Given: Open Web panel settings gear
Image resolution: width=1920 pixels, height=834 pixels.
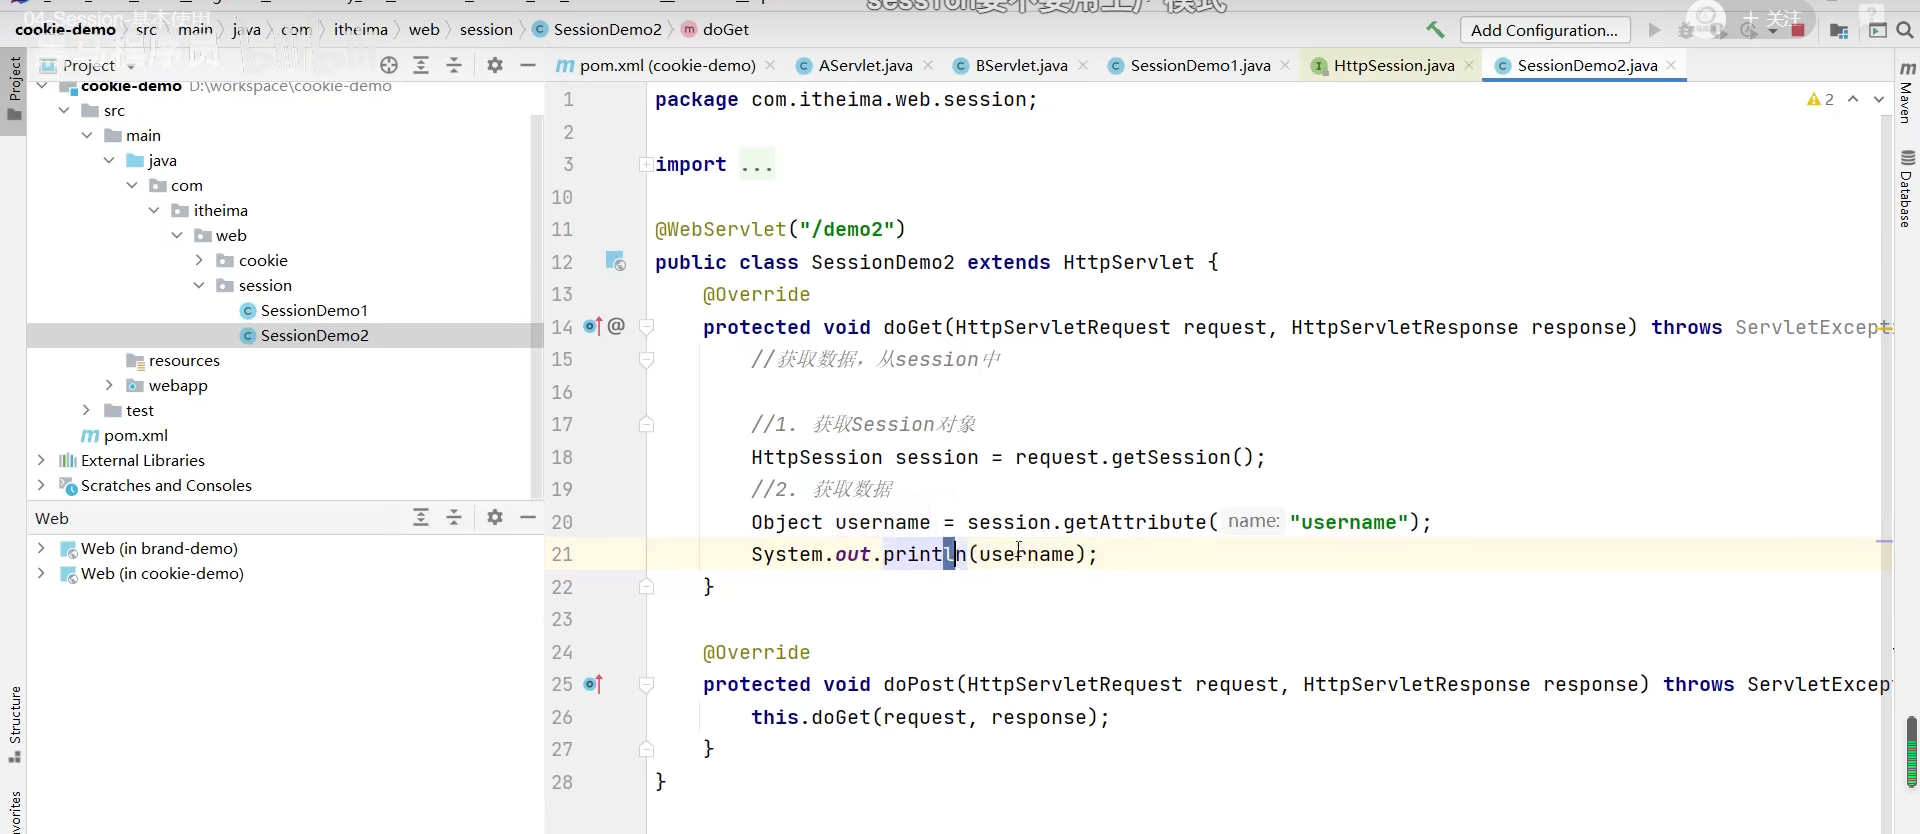Looking at the screenshot, I should tap(495, 517).
